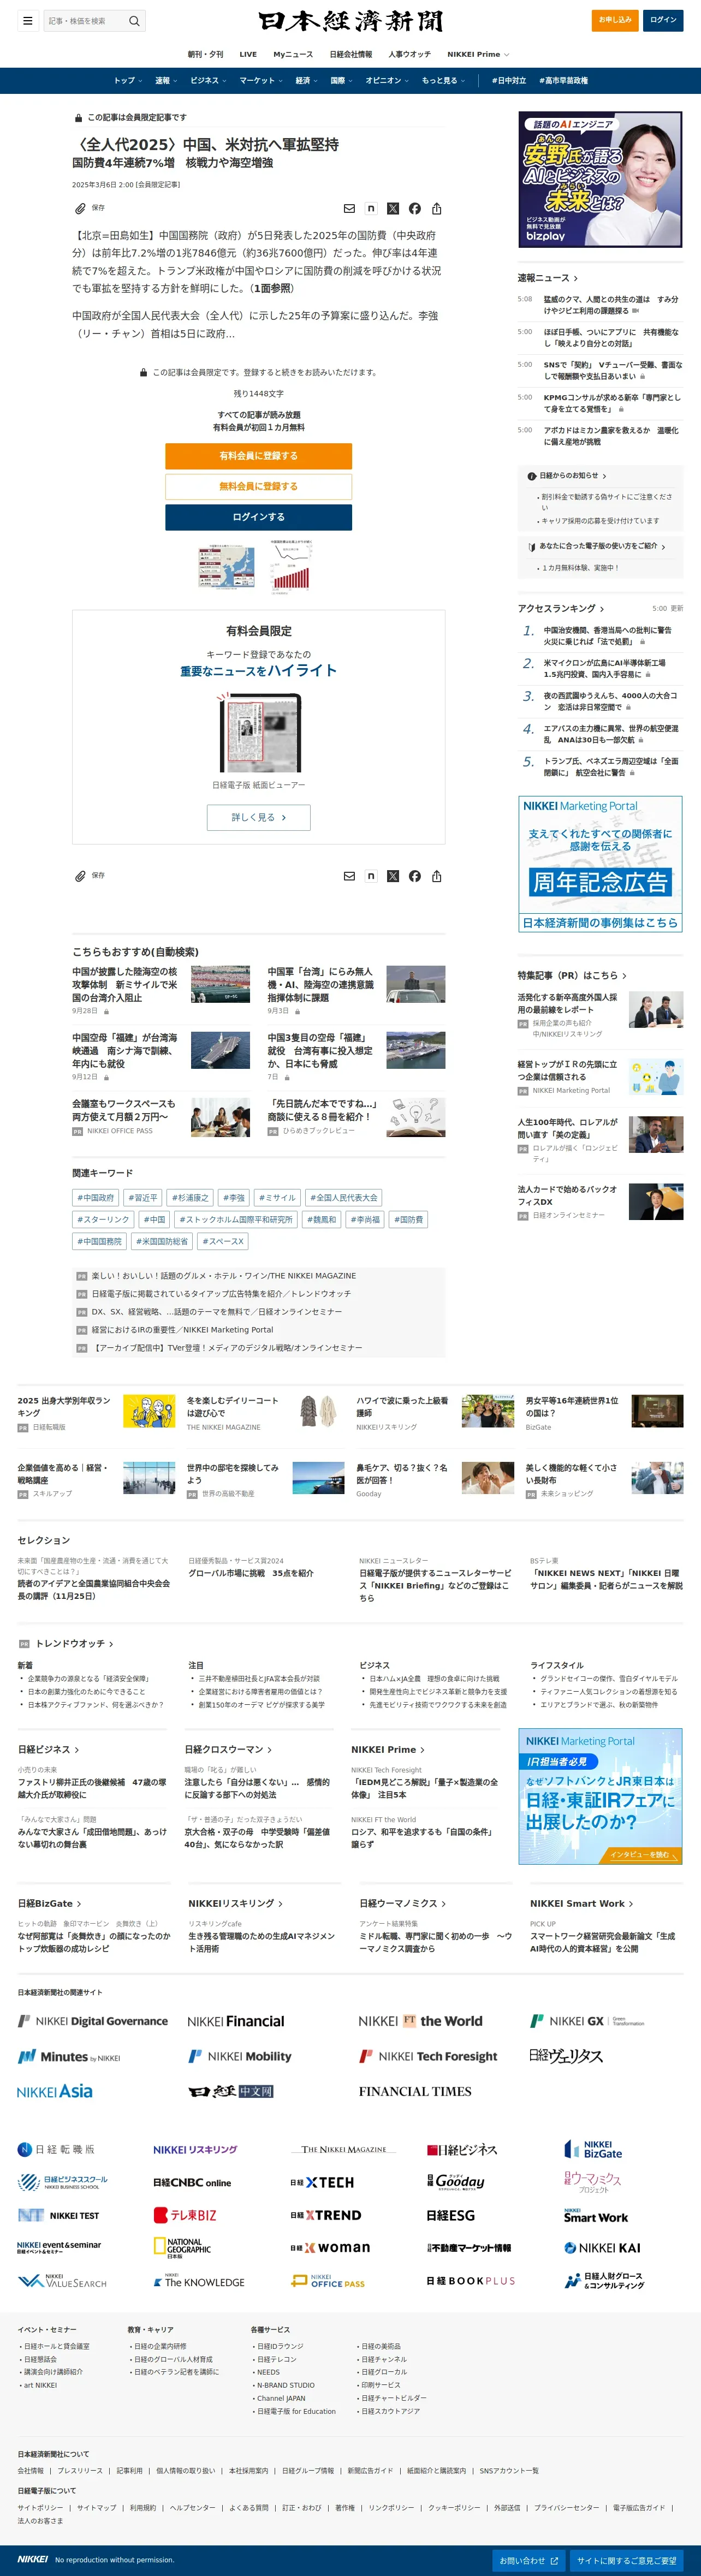Open the LIVE menu item
The image size is (701, 2576).
pos(248,54)
